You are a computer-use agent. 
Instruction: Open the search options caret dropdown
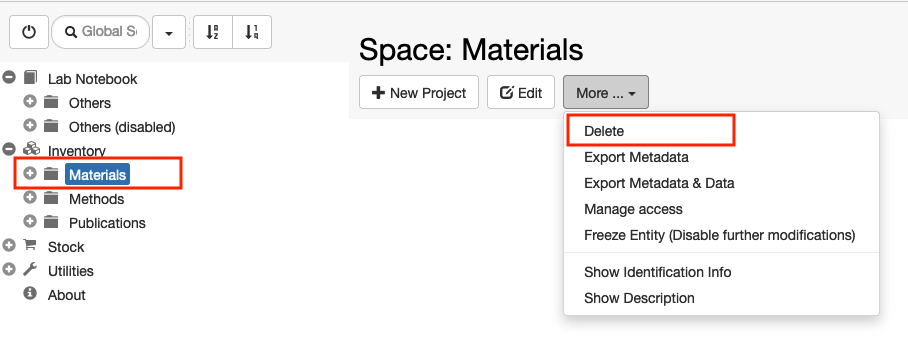coord(169,32)
